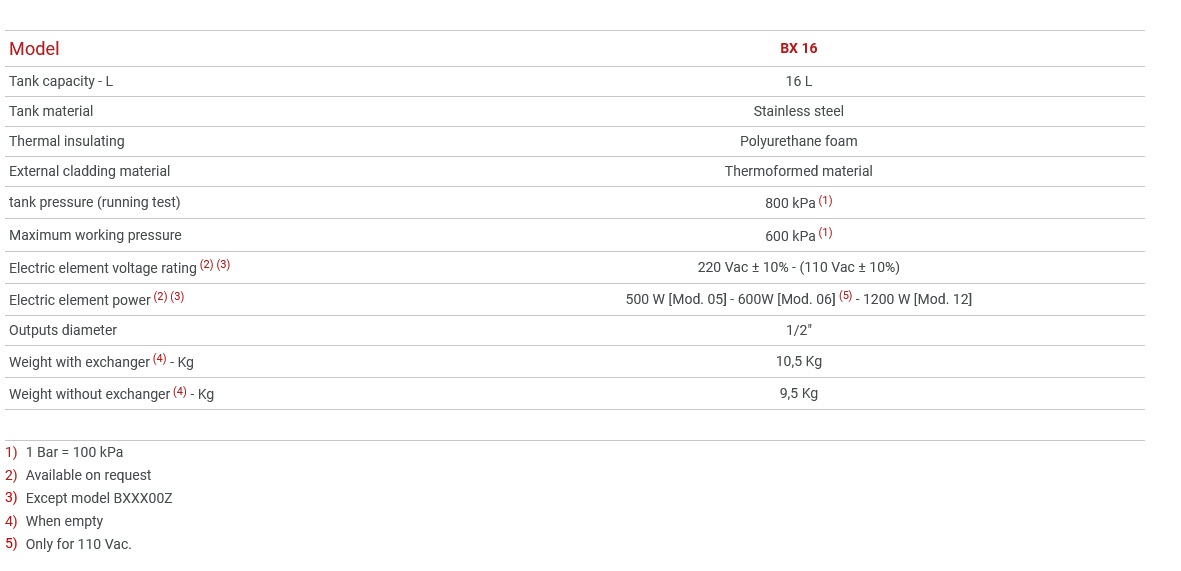1181x571 pixels.
Task: Click the "Only for 110 Vac." note
Action: point(78,544)
